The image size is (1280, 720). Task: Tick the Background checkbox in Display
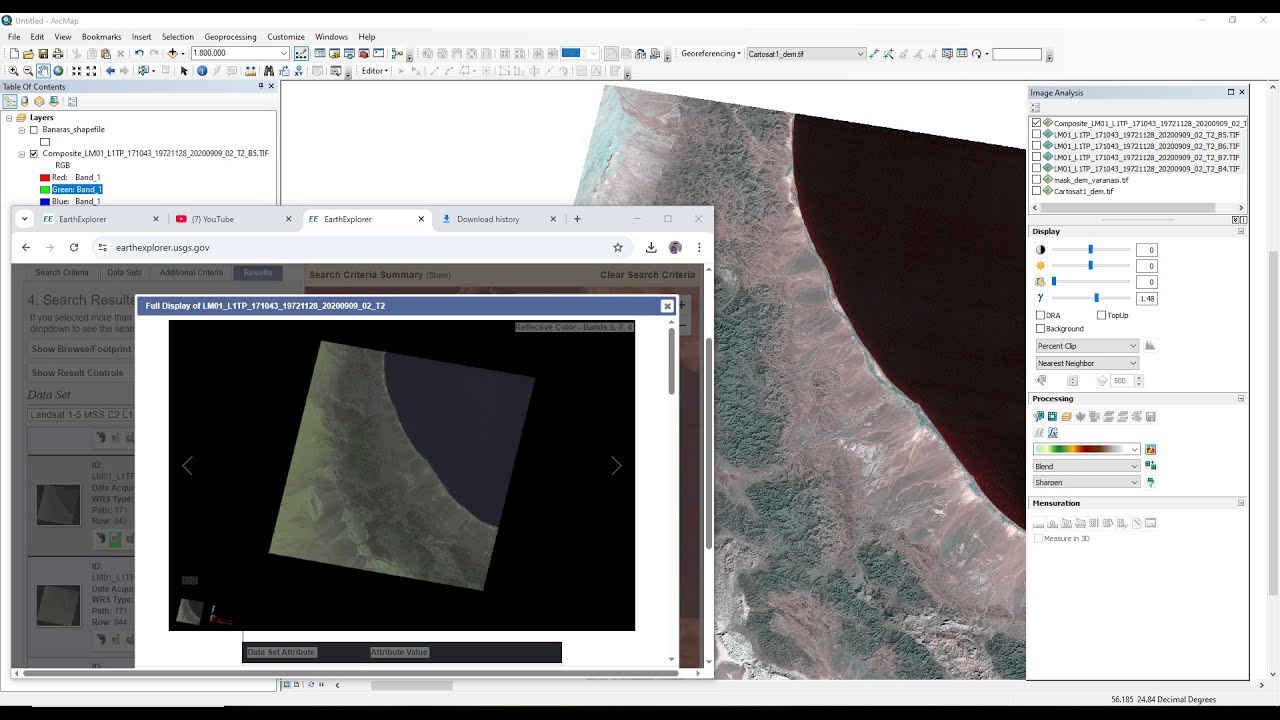1040,328
